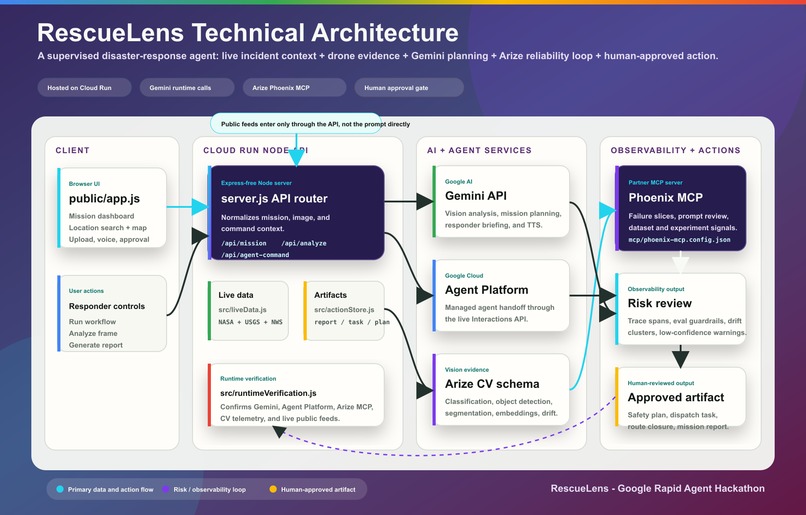Click the Location search + map line
Screen dimensions: 806x515
click(x=107, y=228)
